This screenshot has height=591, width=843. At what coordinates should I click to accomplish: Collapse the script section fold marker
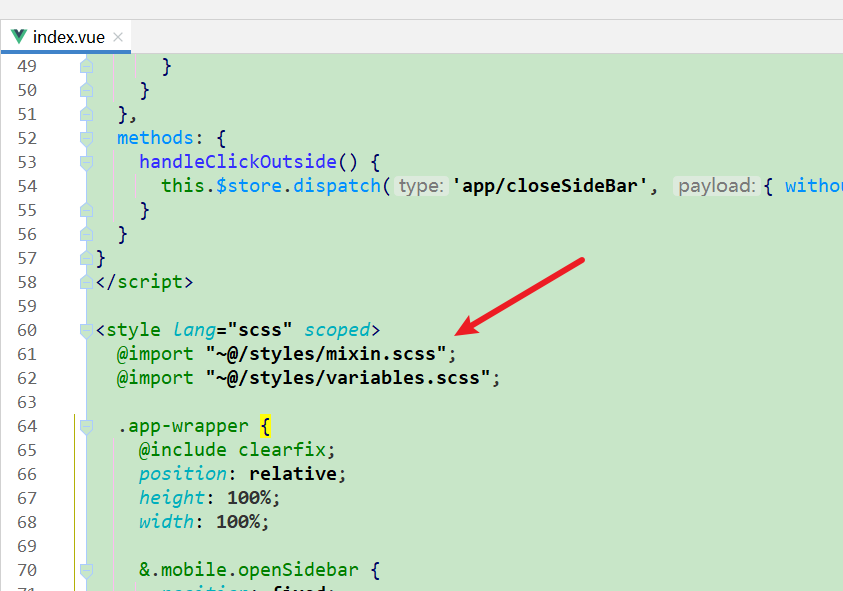pyautogui.click(x=86, y=281)
